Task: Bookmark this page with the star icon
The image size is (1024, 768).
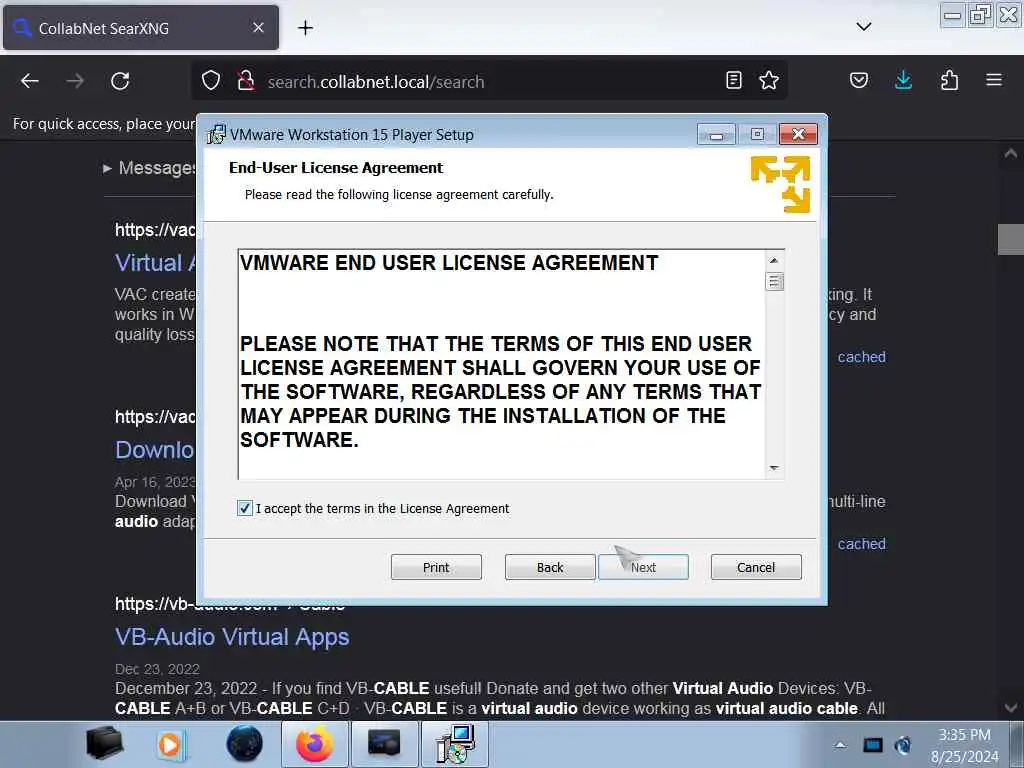Action: [769, 80]
